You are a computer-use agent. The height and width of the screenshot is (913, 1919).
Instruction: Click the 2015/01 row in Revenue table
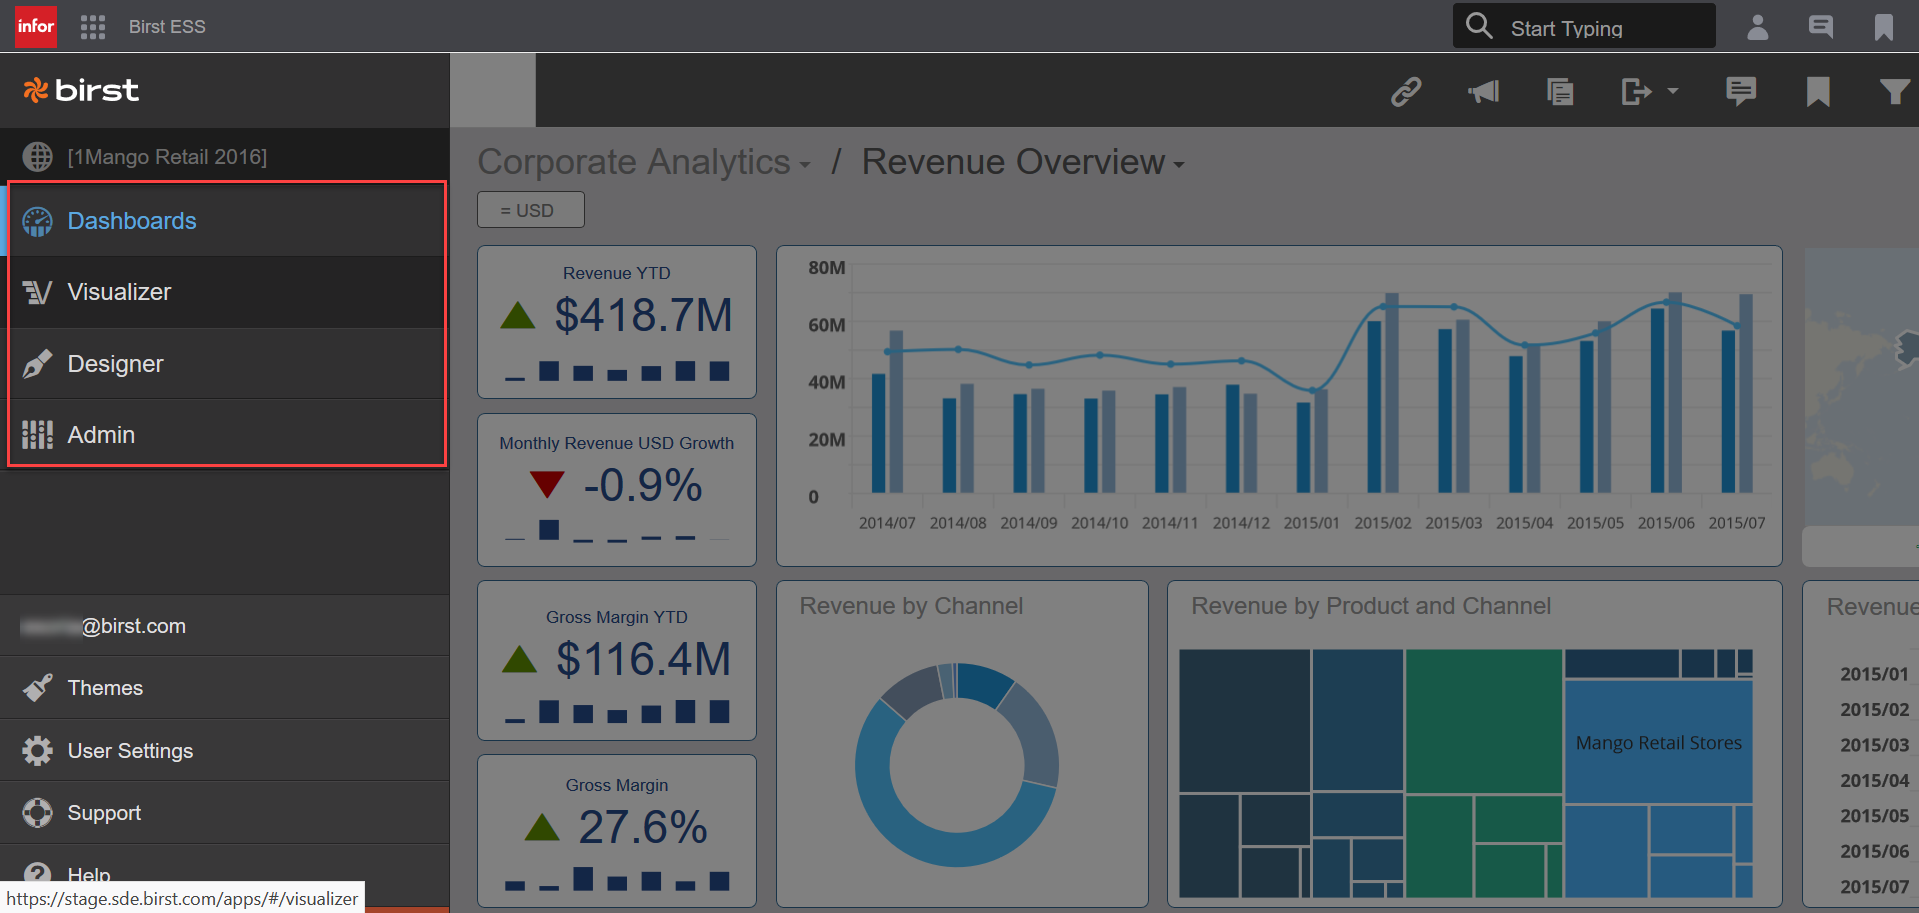tap(1875, 674)
